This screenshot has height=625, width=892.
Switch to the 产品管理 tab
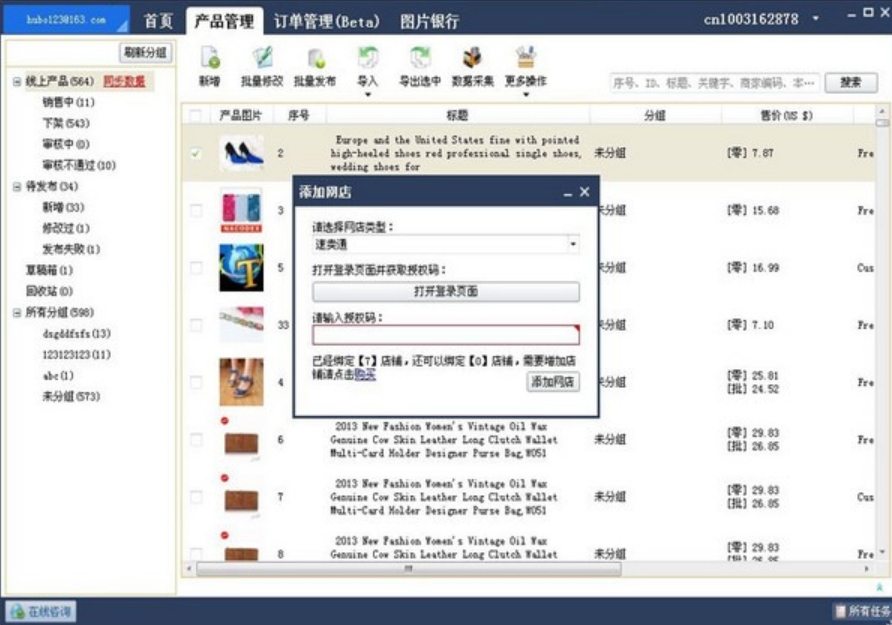click(224, 21)
